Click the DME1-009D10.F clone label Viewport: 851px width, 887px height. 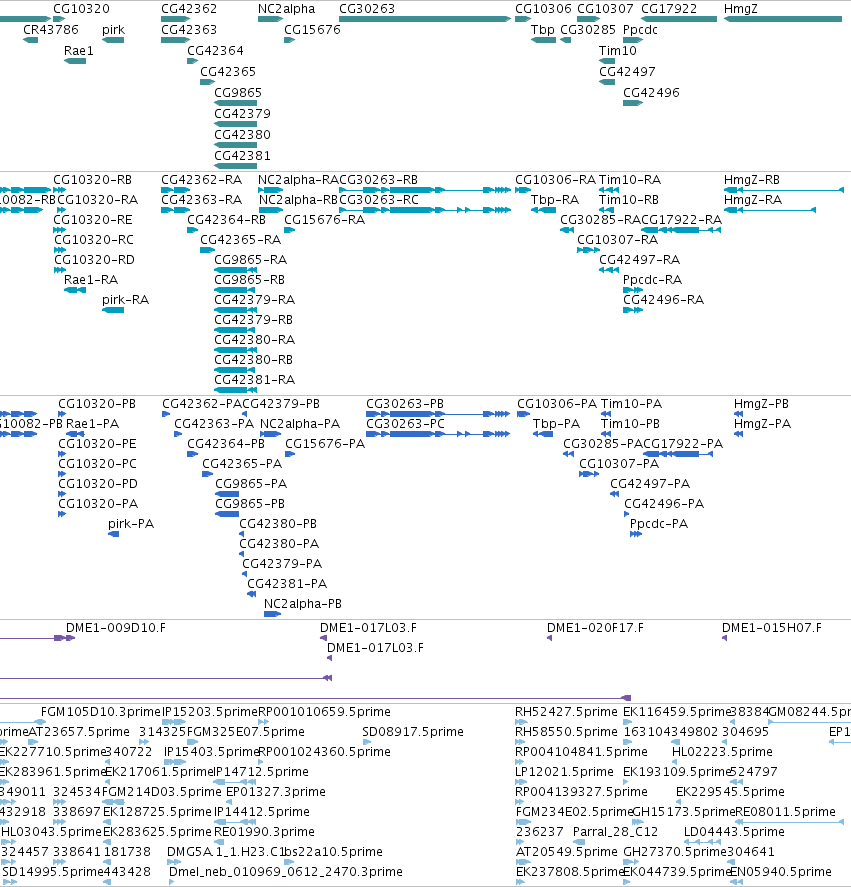(116, 627)
